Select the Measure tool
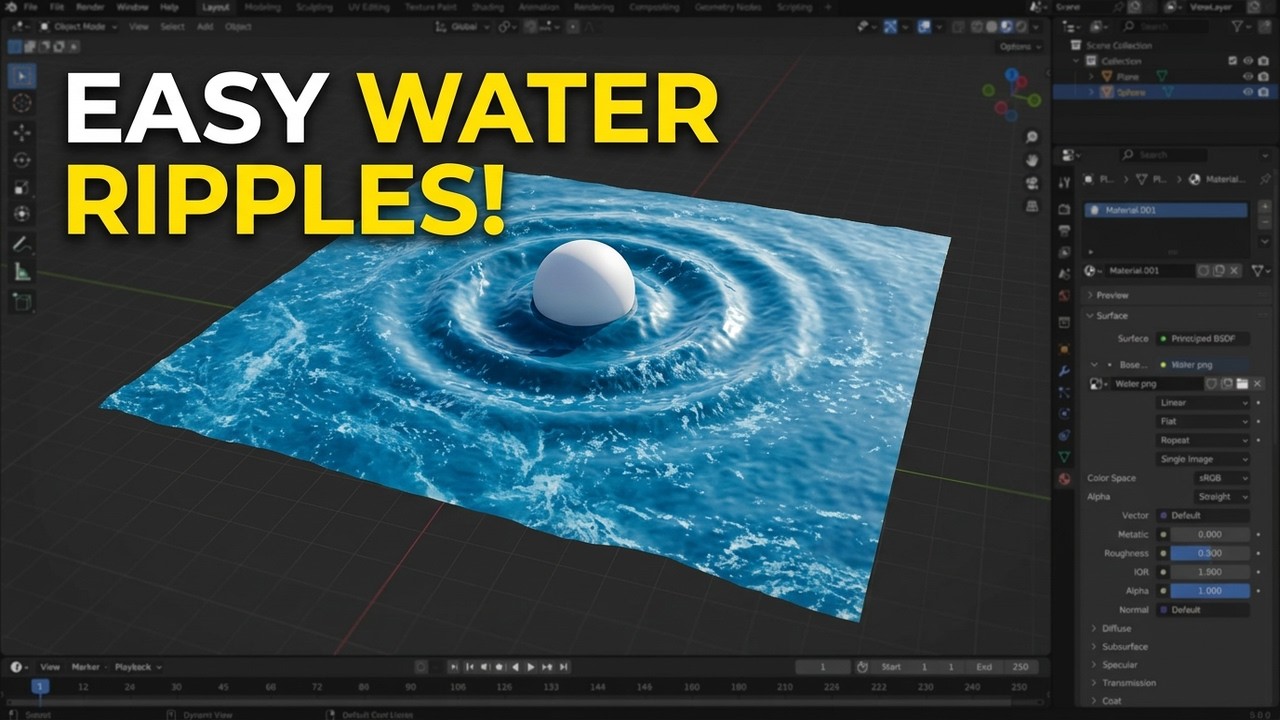 coord(22,271)
